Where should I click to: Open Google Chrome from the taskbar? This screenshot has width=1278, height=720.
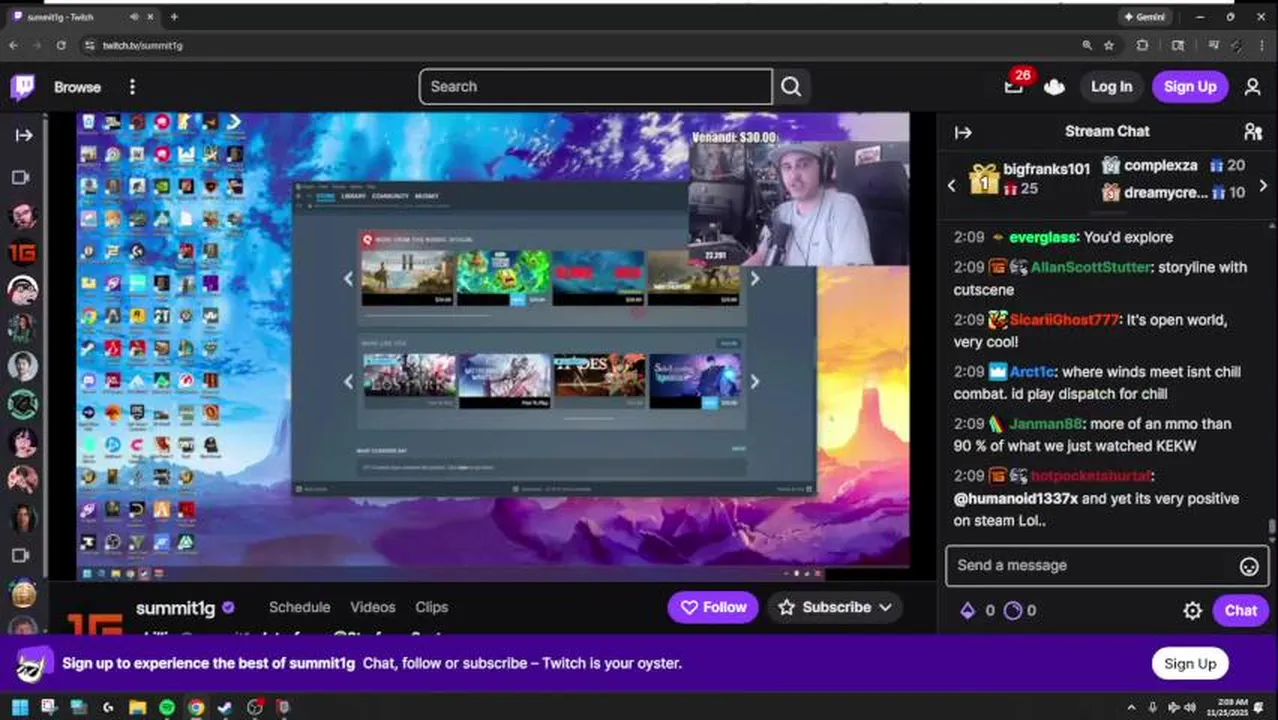coord(196,707)
